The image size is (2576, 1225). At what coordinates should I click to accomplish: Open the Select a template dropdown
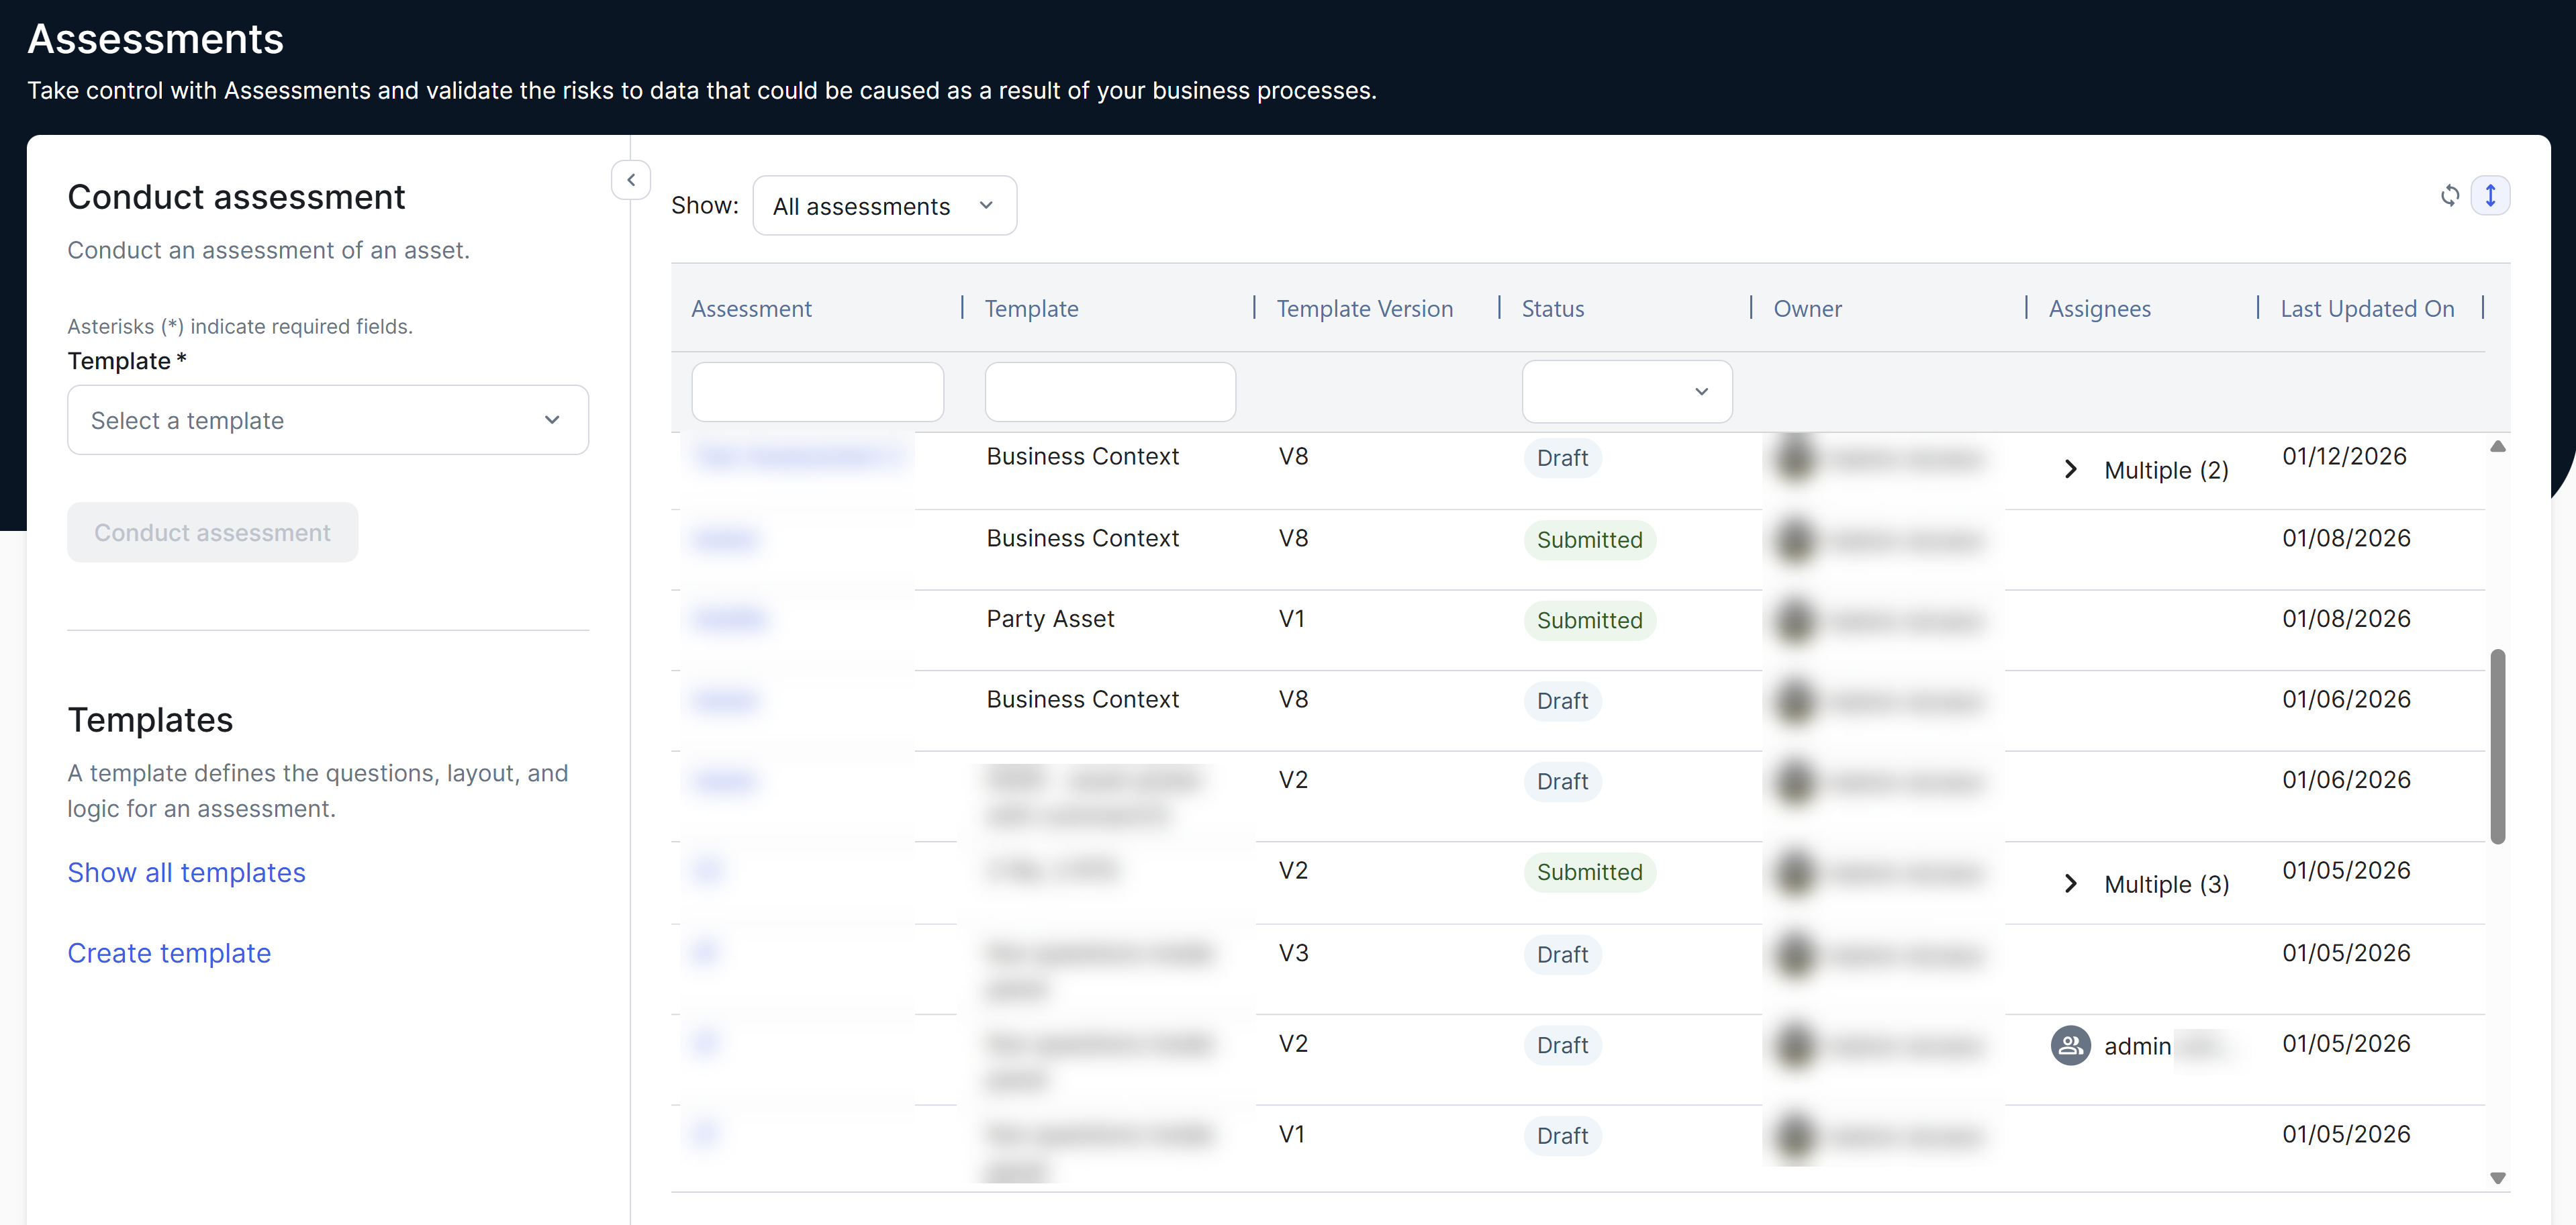(327, 420)
